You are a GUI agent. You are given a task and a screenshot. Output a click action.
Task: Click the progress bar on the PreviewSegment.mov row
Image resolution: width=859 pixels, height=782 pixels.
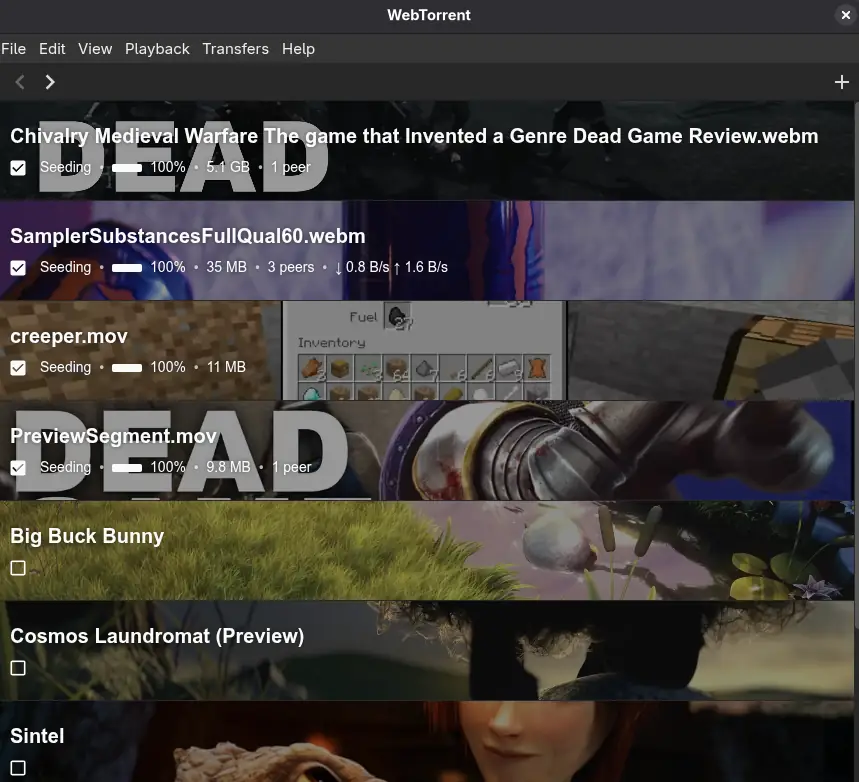127,467
